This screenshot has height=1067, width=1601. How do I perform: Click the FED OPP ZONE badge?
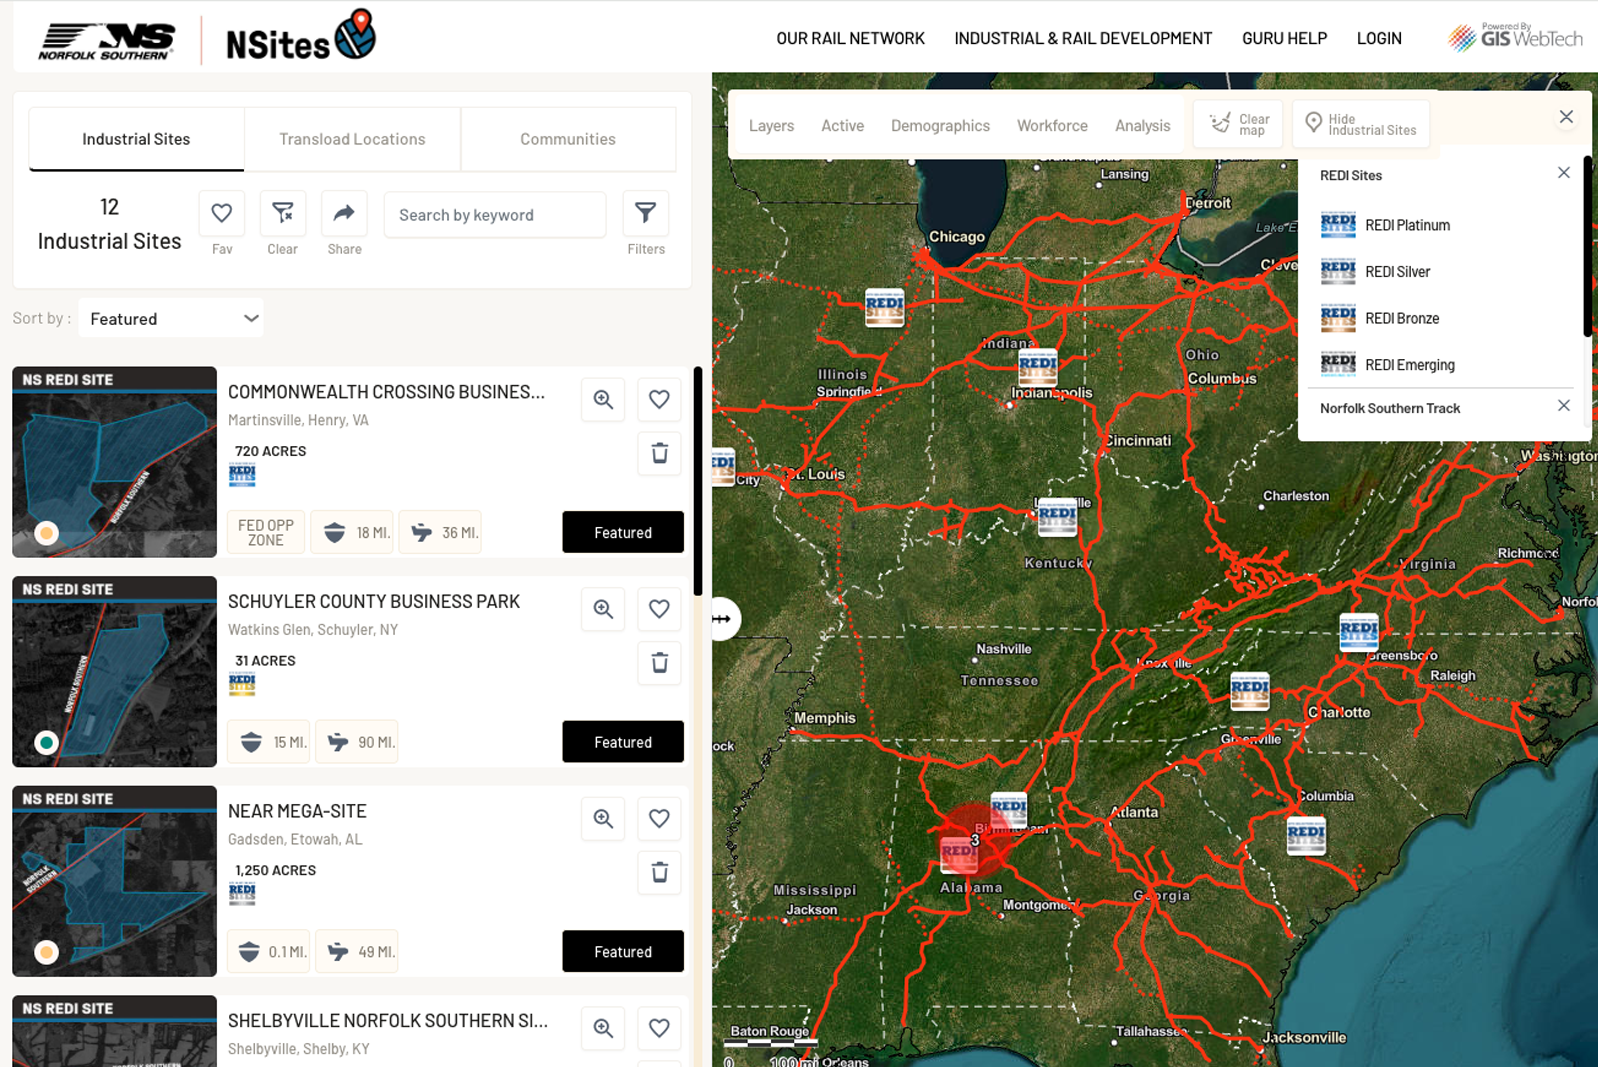click(265, 531)
